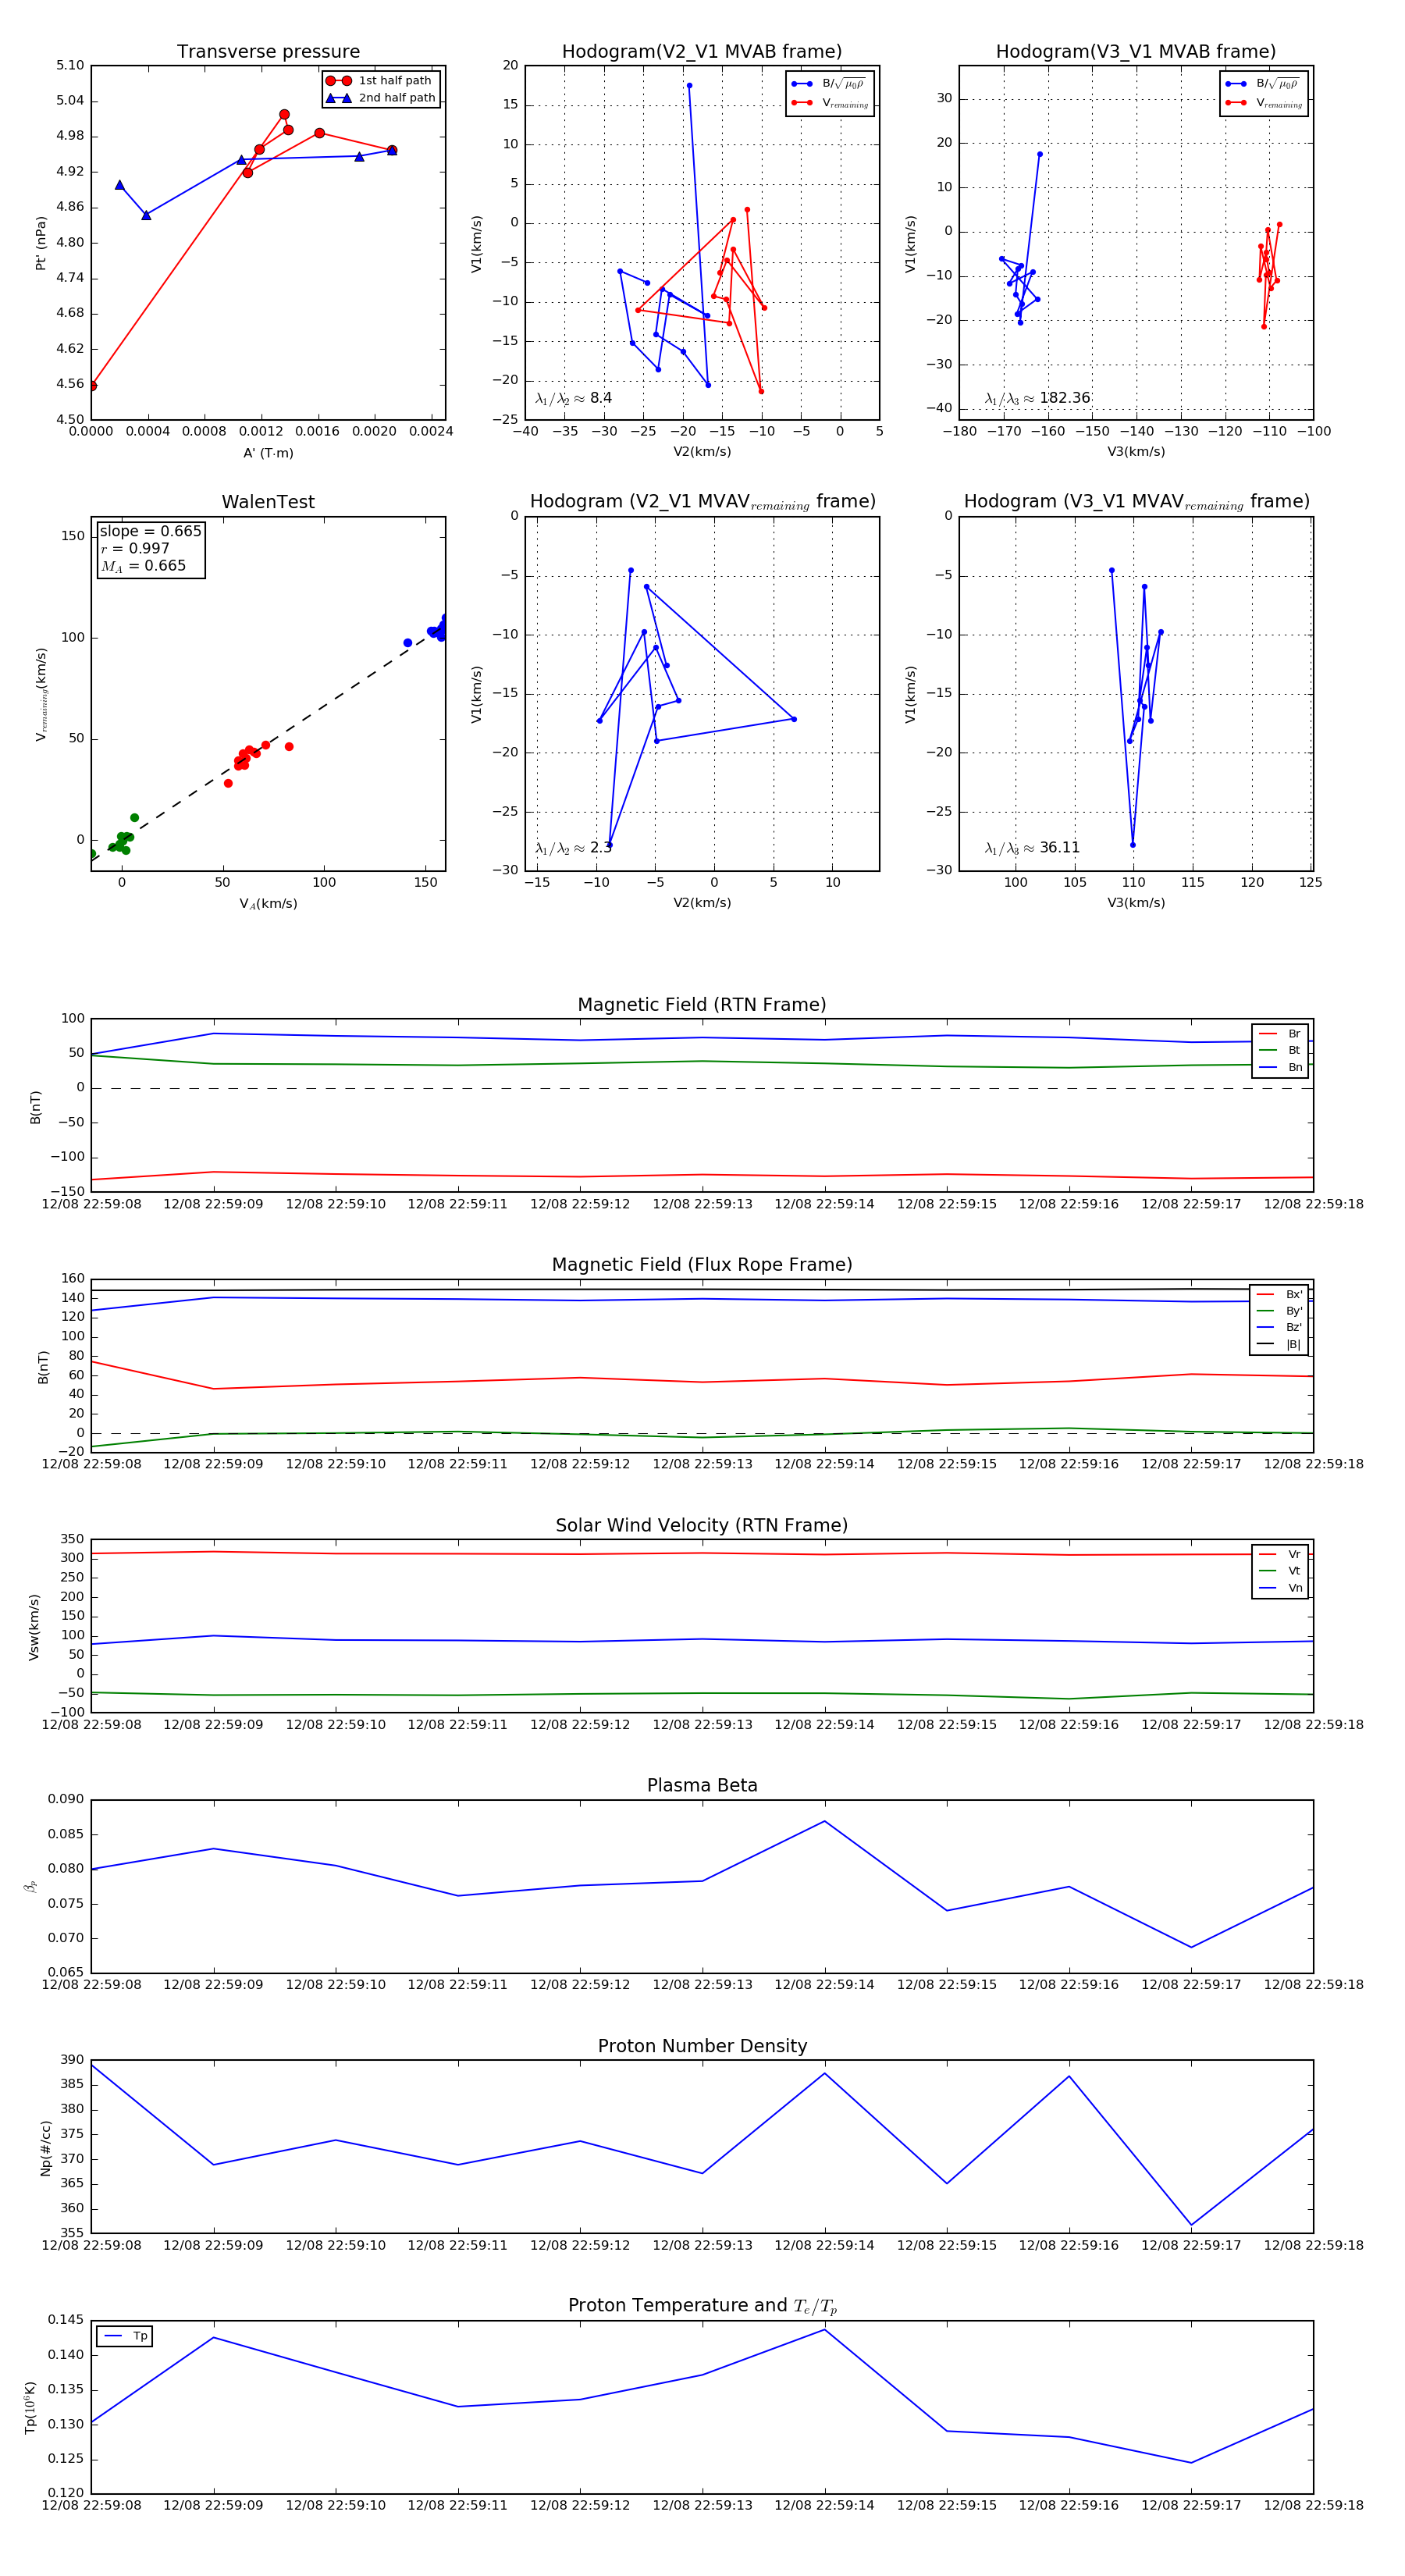
Task: Click the 'Bn' legend entry
Action: tap(1280, 1067)
